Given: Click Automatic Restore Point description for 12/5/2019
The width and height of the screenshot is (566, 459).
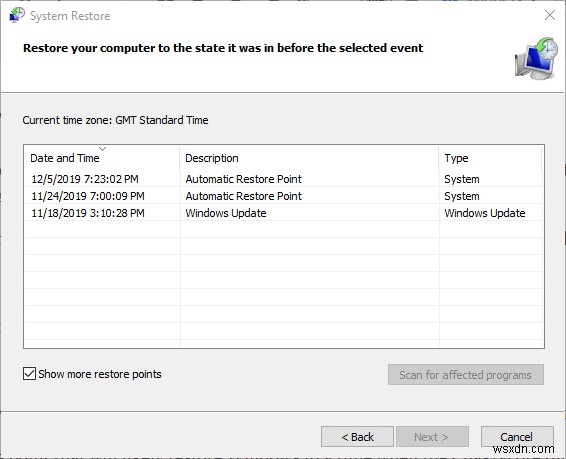Looking at the screenshot, I should coord(243,179).
